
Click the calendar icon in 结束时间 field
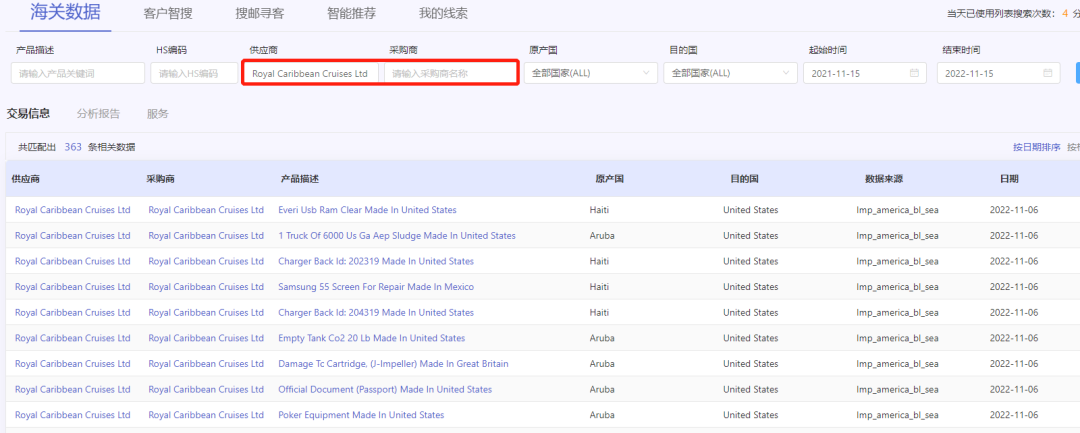click(1048, 73)
